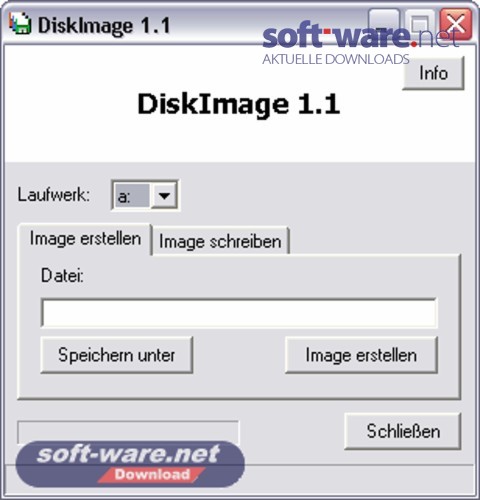Screen dimensions: 480x500
Task: Close the program via Schließen
Action: (x=403, y=431)
